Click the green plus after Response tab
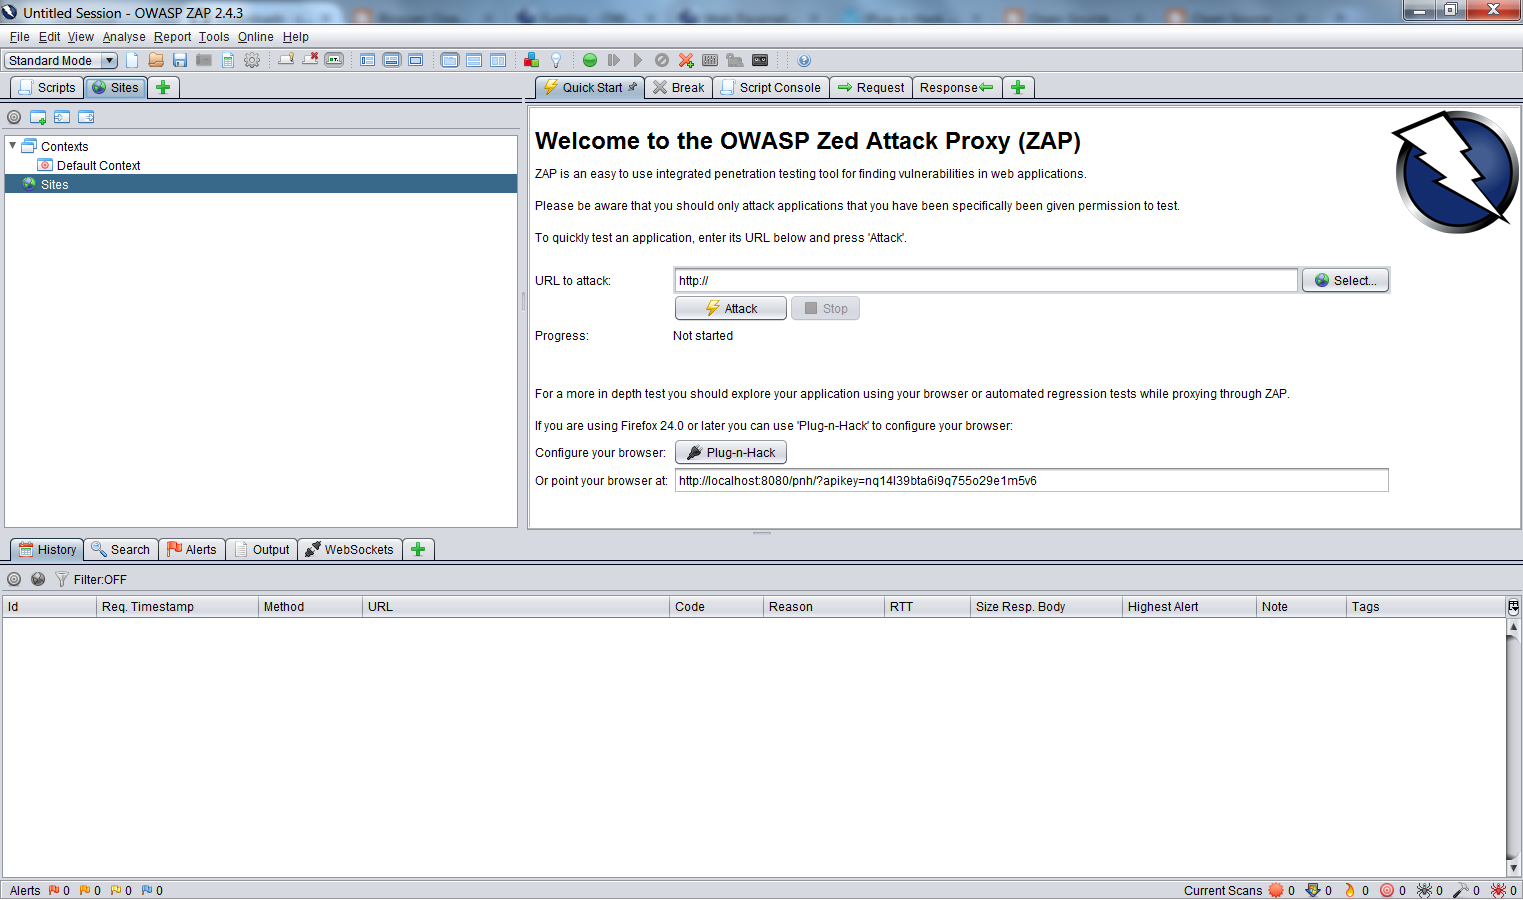This screenshot has width=1523, height=900. (1018, 88)
